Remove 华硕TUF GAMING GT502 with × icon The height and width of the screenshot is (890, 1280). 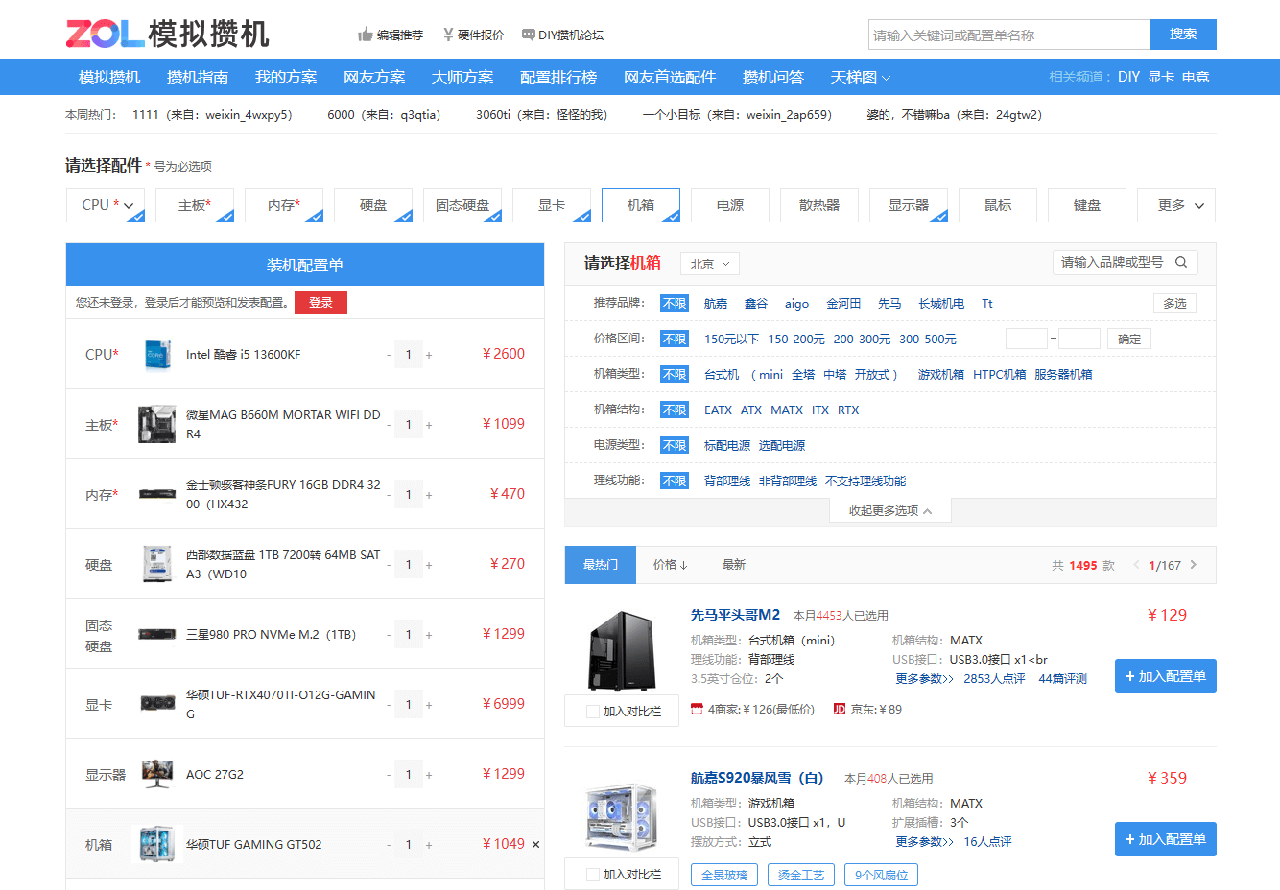(x=535, y=844)
